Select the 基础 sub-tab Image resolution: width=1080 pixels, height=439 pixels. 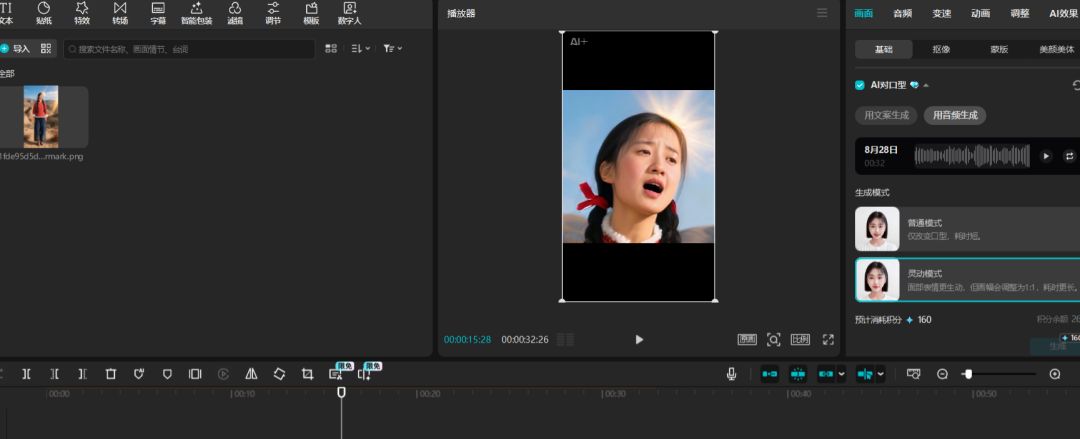[x=884, y=49]
